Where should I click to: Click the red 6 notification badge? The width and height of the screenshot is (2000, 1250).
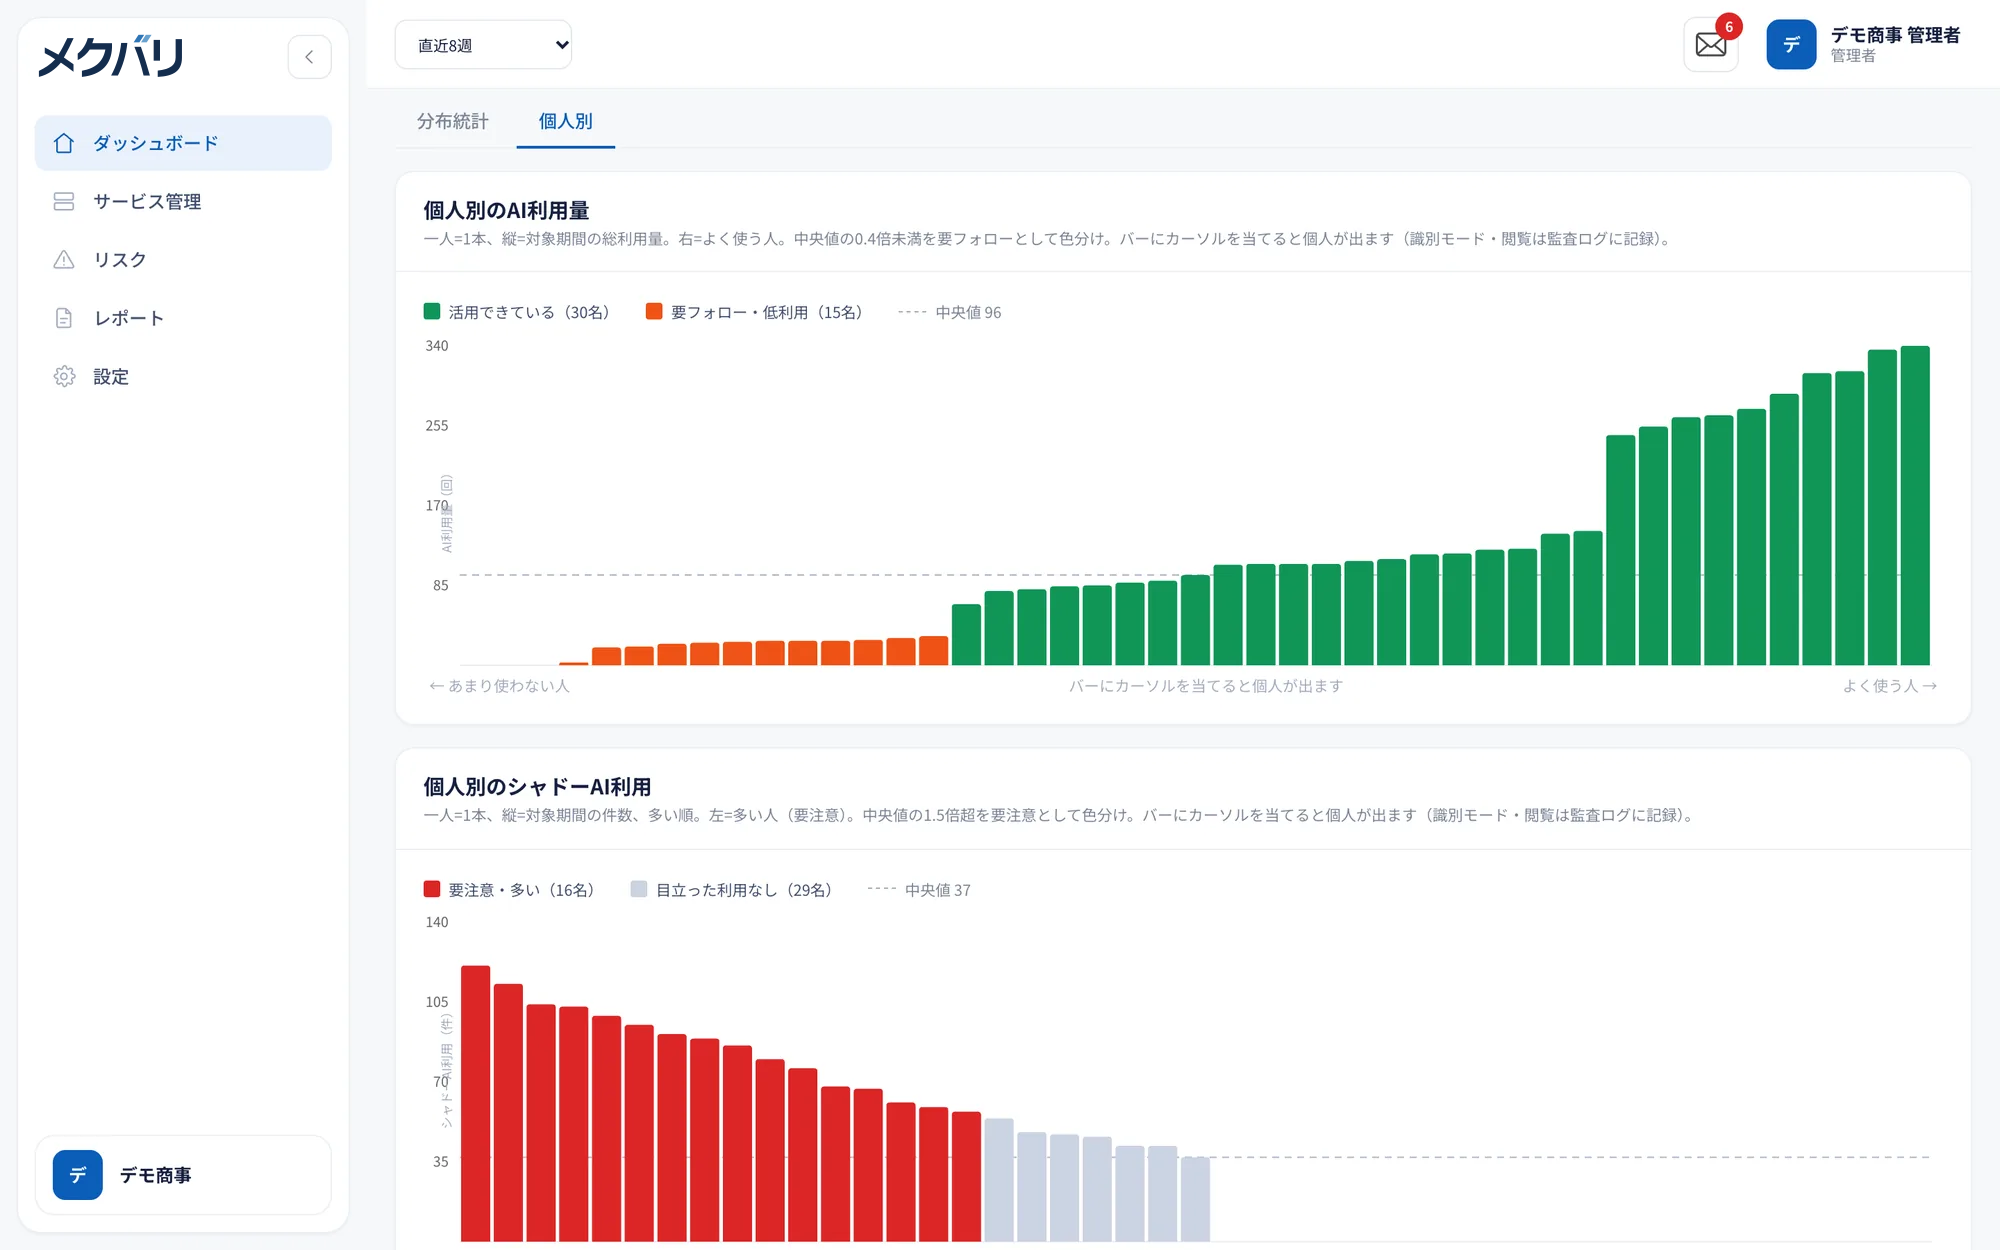pos(1729,27)
